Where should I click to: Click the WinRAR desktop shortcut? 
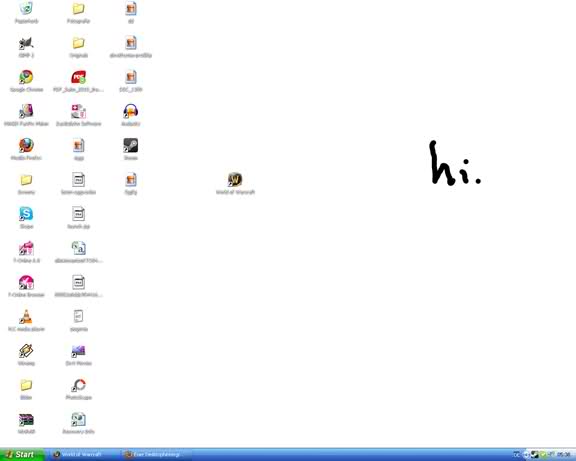[x=26, y=419]
